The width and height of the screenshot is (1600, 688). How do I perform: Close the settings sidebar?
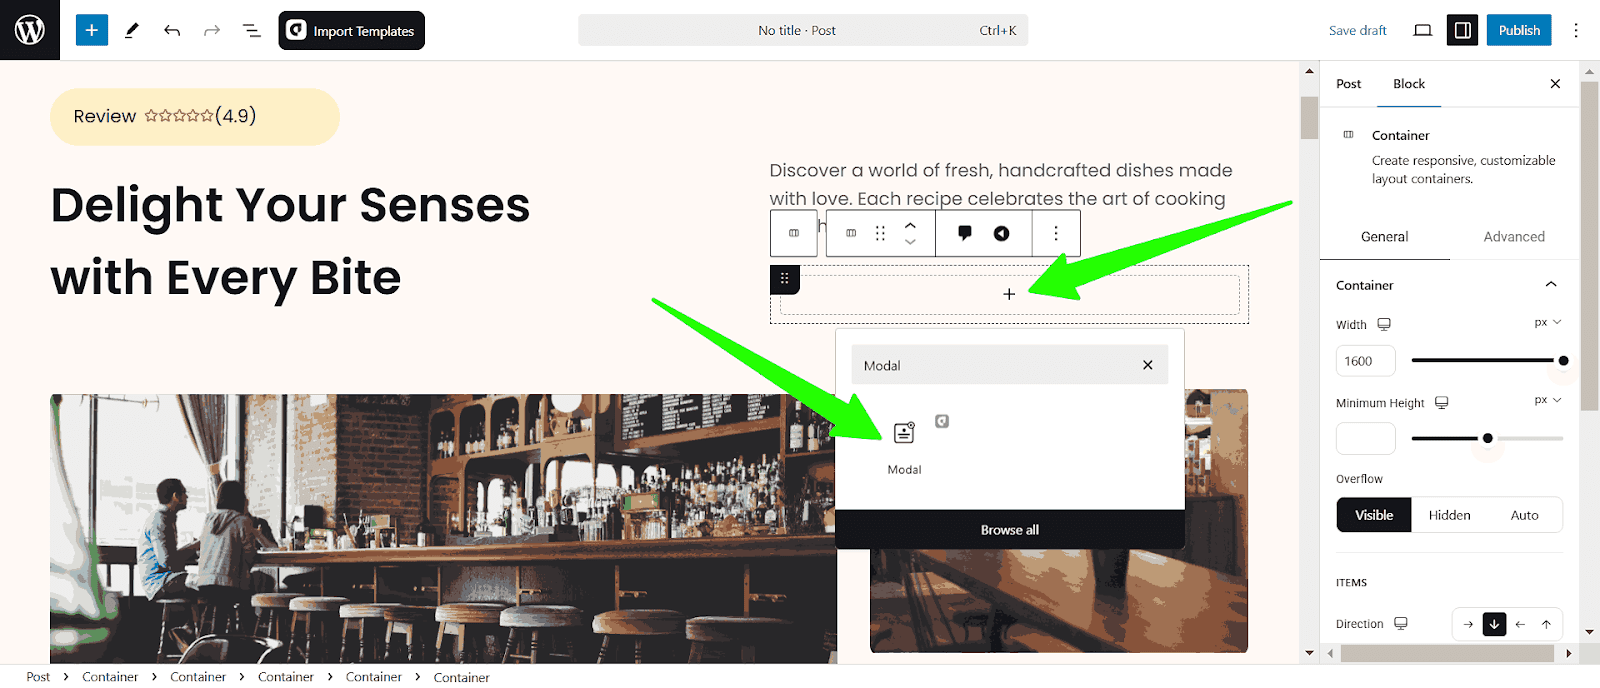[1555, 84]
